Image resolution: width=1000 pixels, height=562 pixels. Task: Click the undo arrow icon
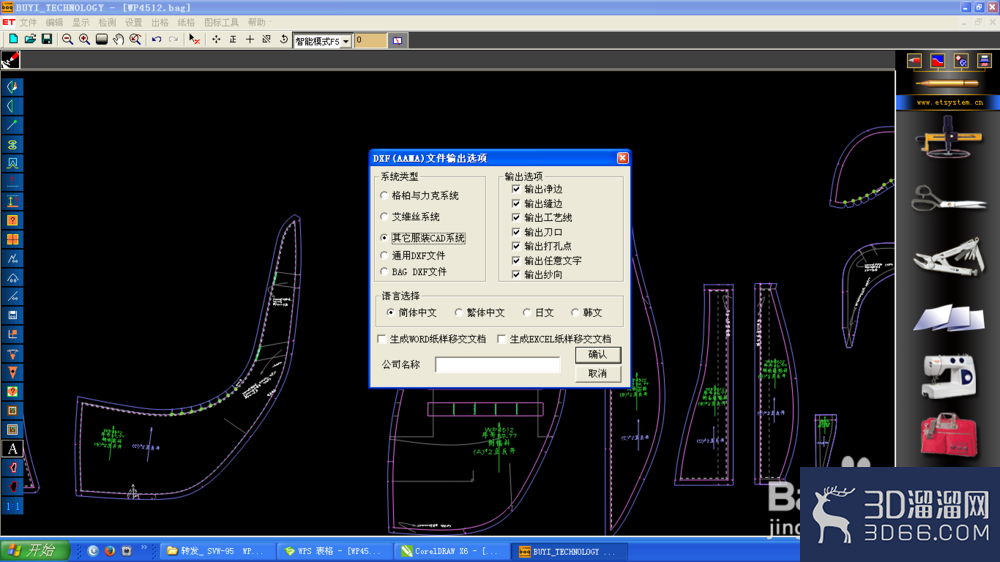click(x=156, y=40)
